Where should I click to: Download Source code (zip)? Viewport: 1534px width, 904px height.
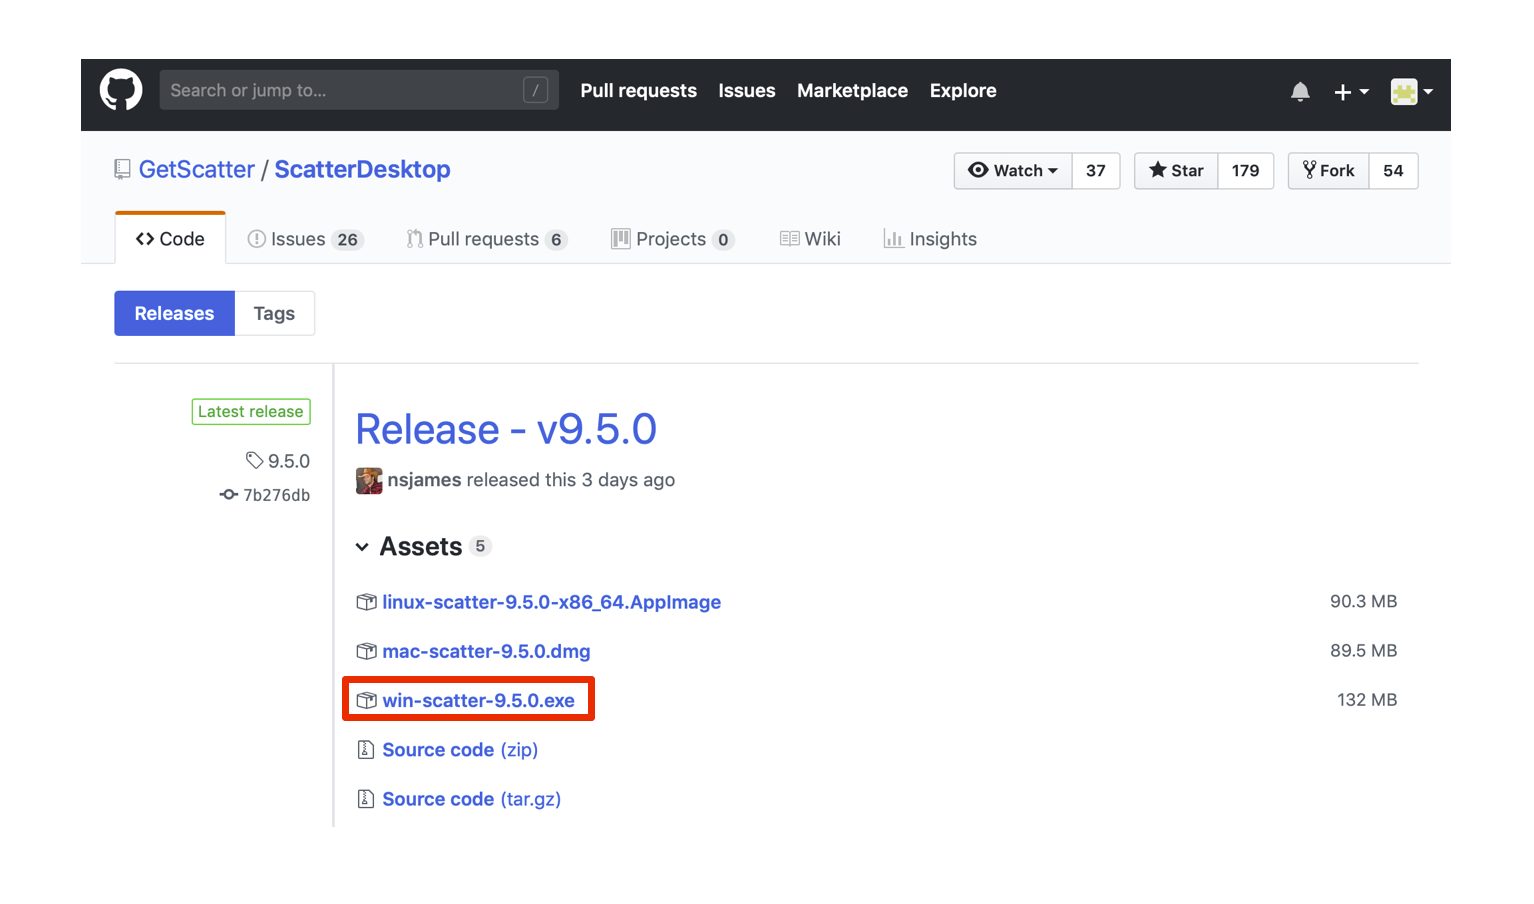tap(460, 750)
